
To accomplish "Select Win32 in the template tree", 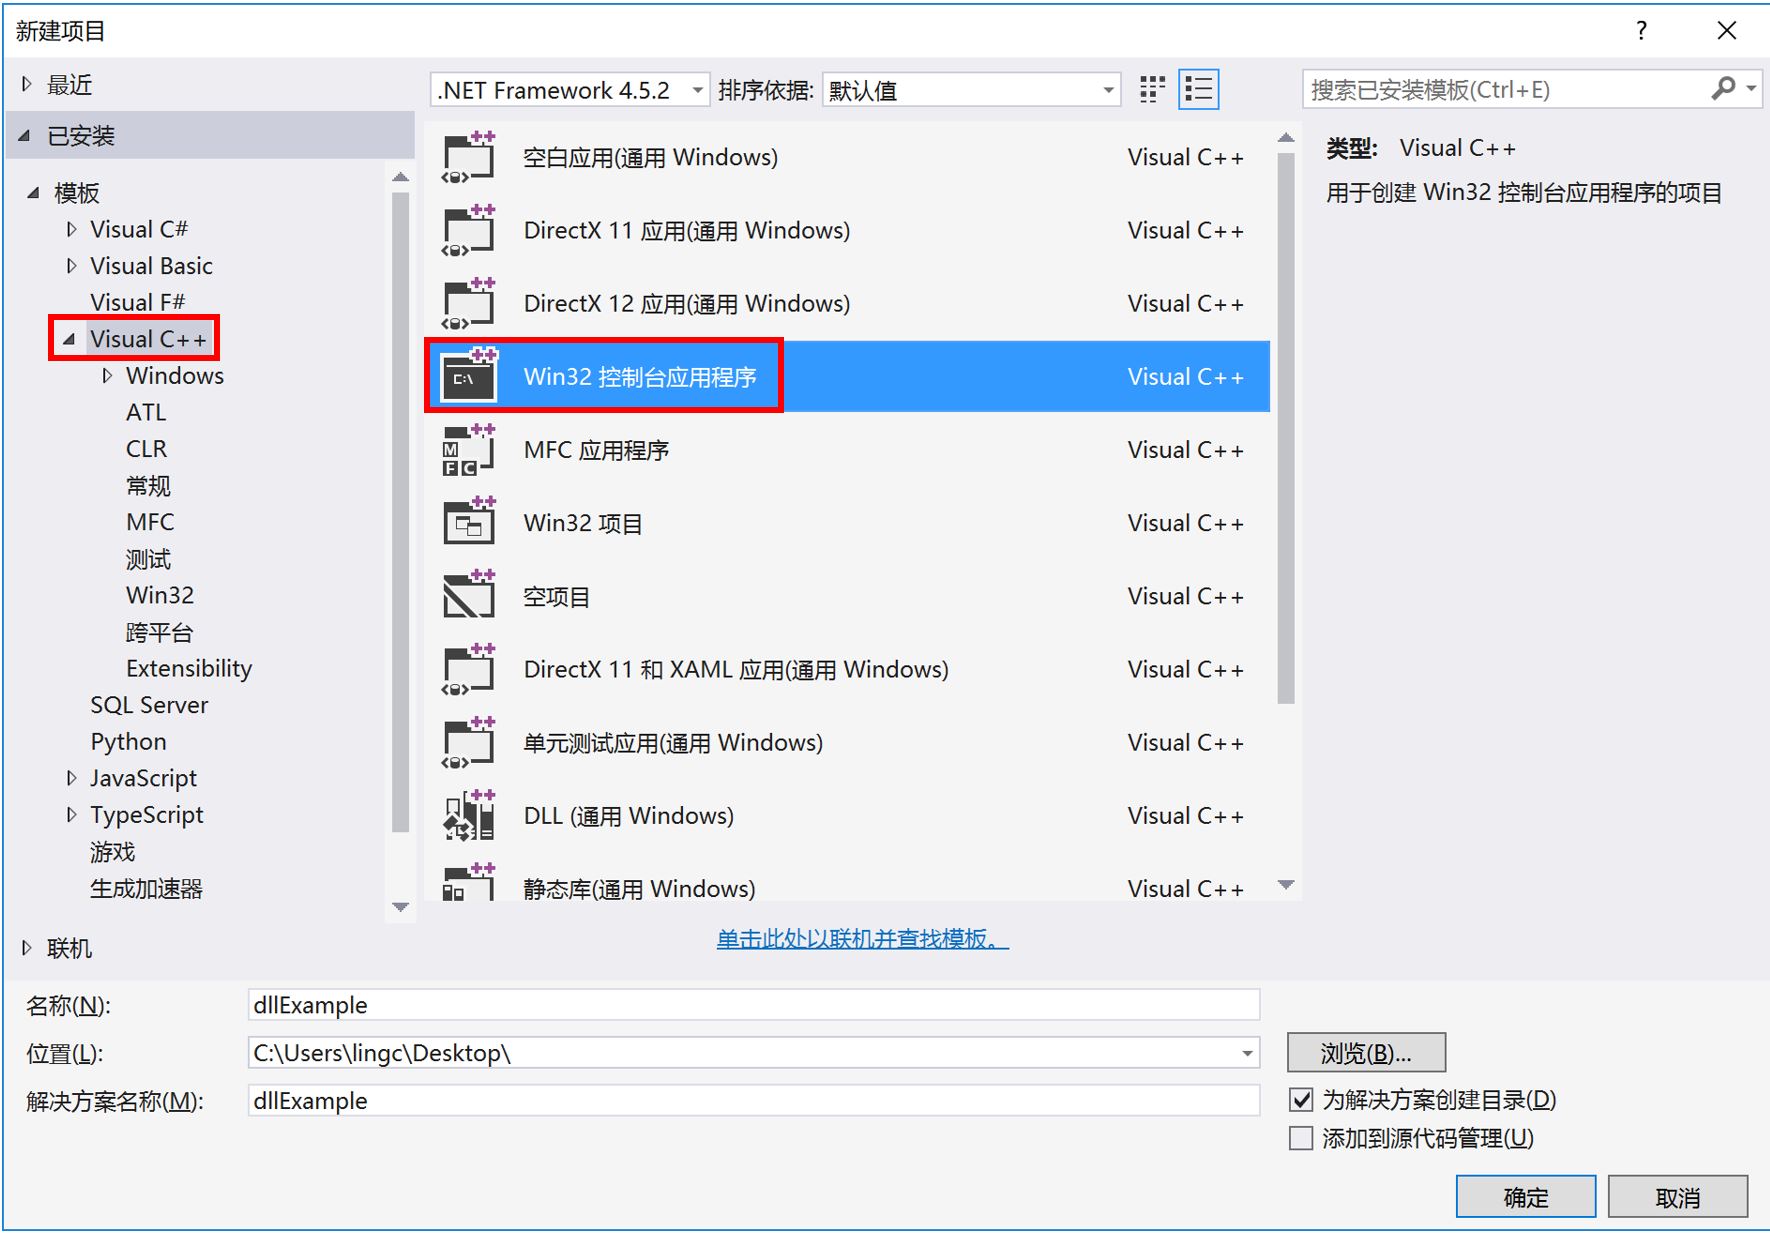I will coord(160,595).
